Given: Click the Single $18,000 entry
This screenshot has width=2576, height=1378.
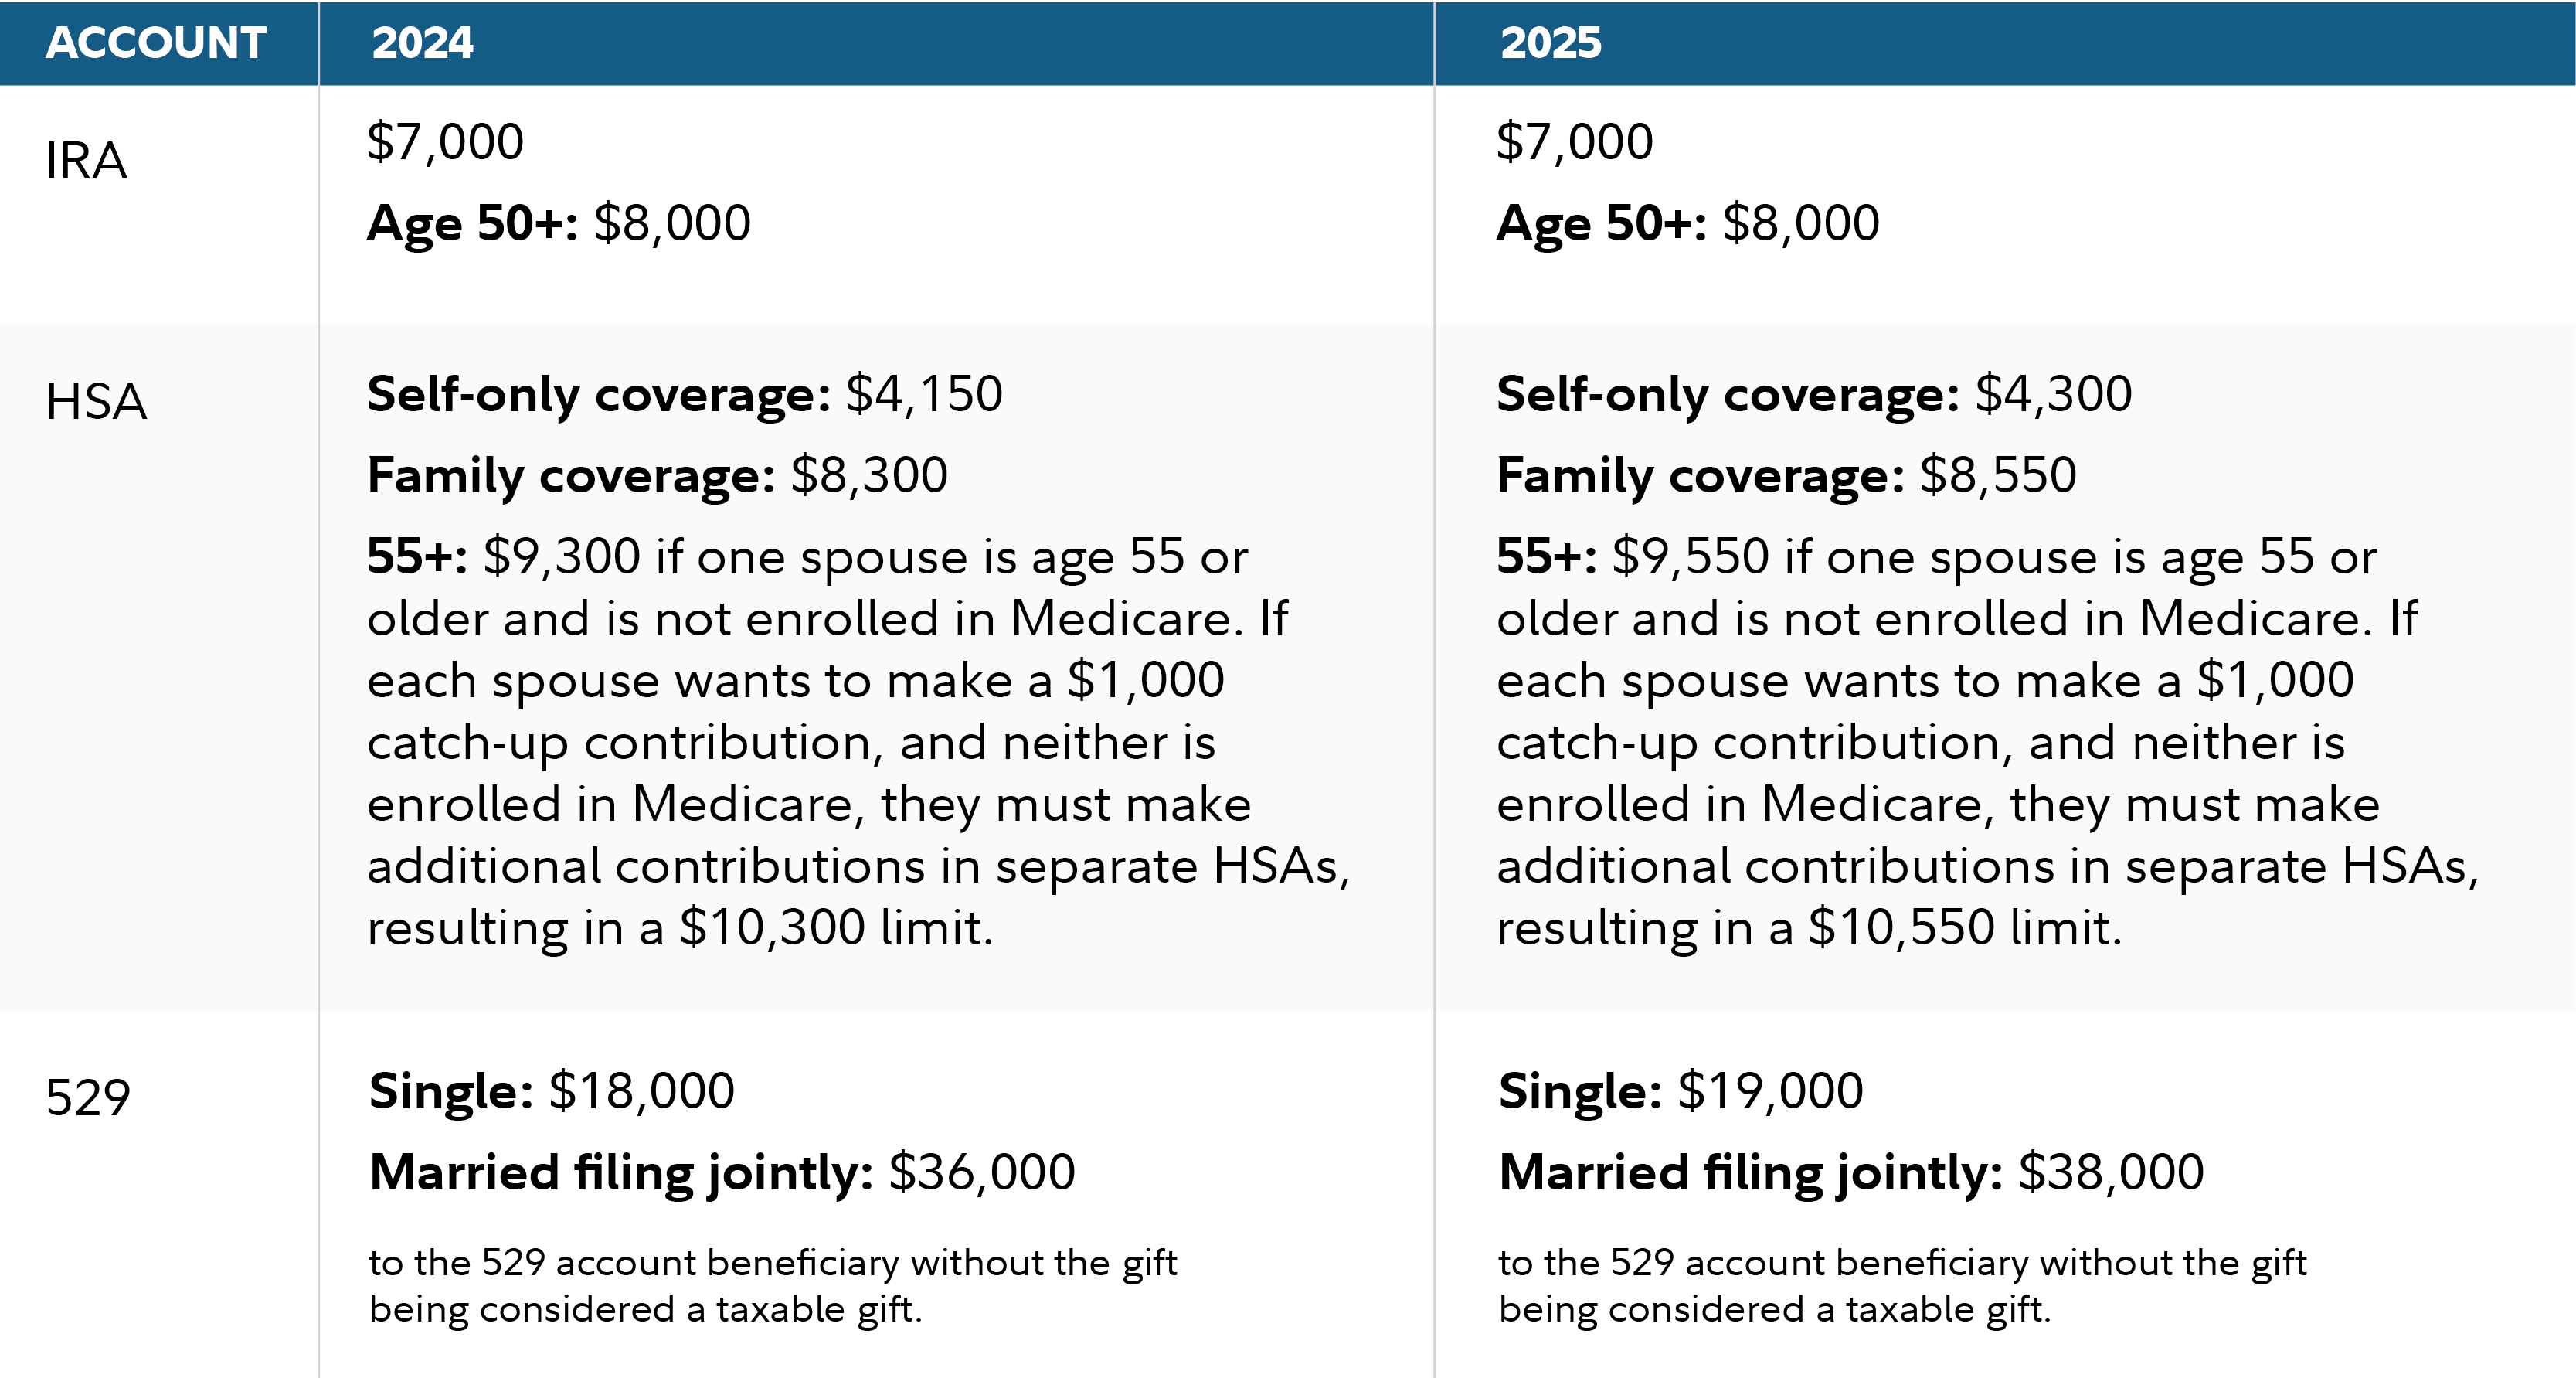Looking at the screenshot, I should point(551,1090).
